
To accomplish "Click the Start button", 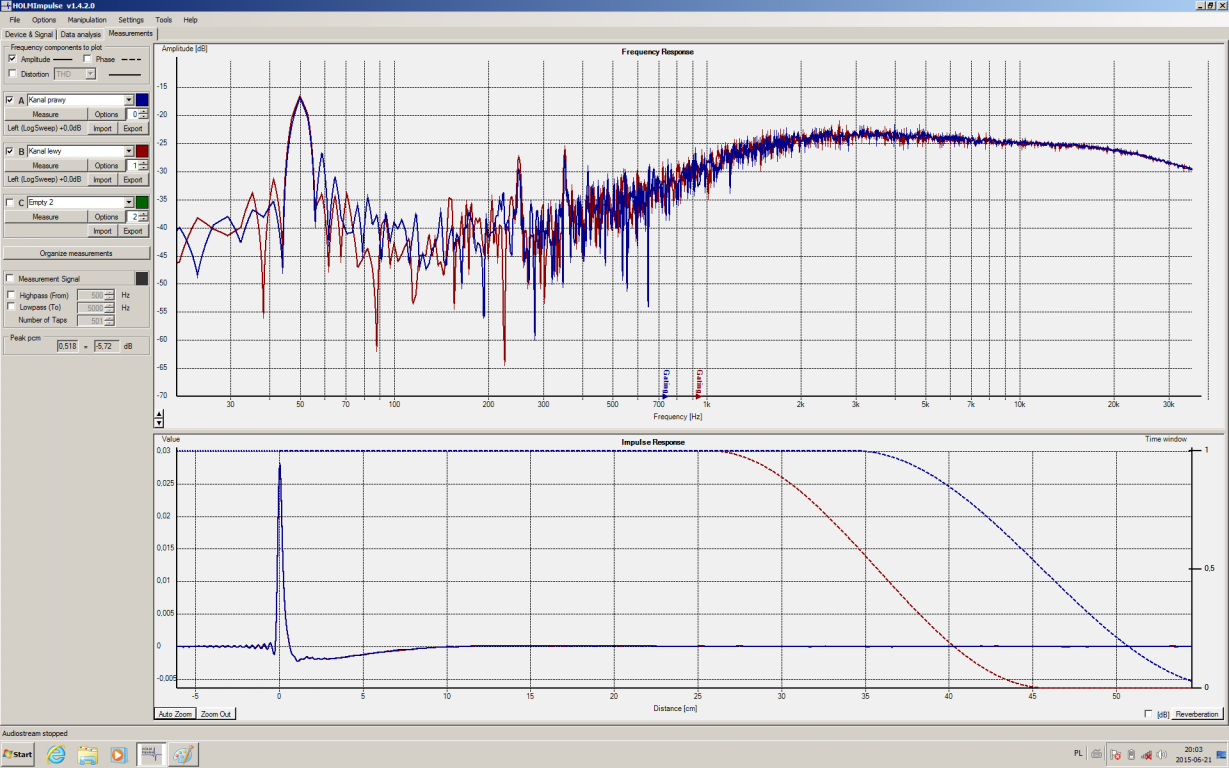I will (x=19, y=755).
